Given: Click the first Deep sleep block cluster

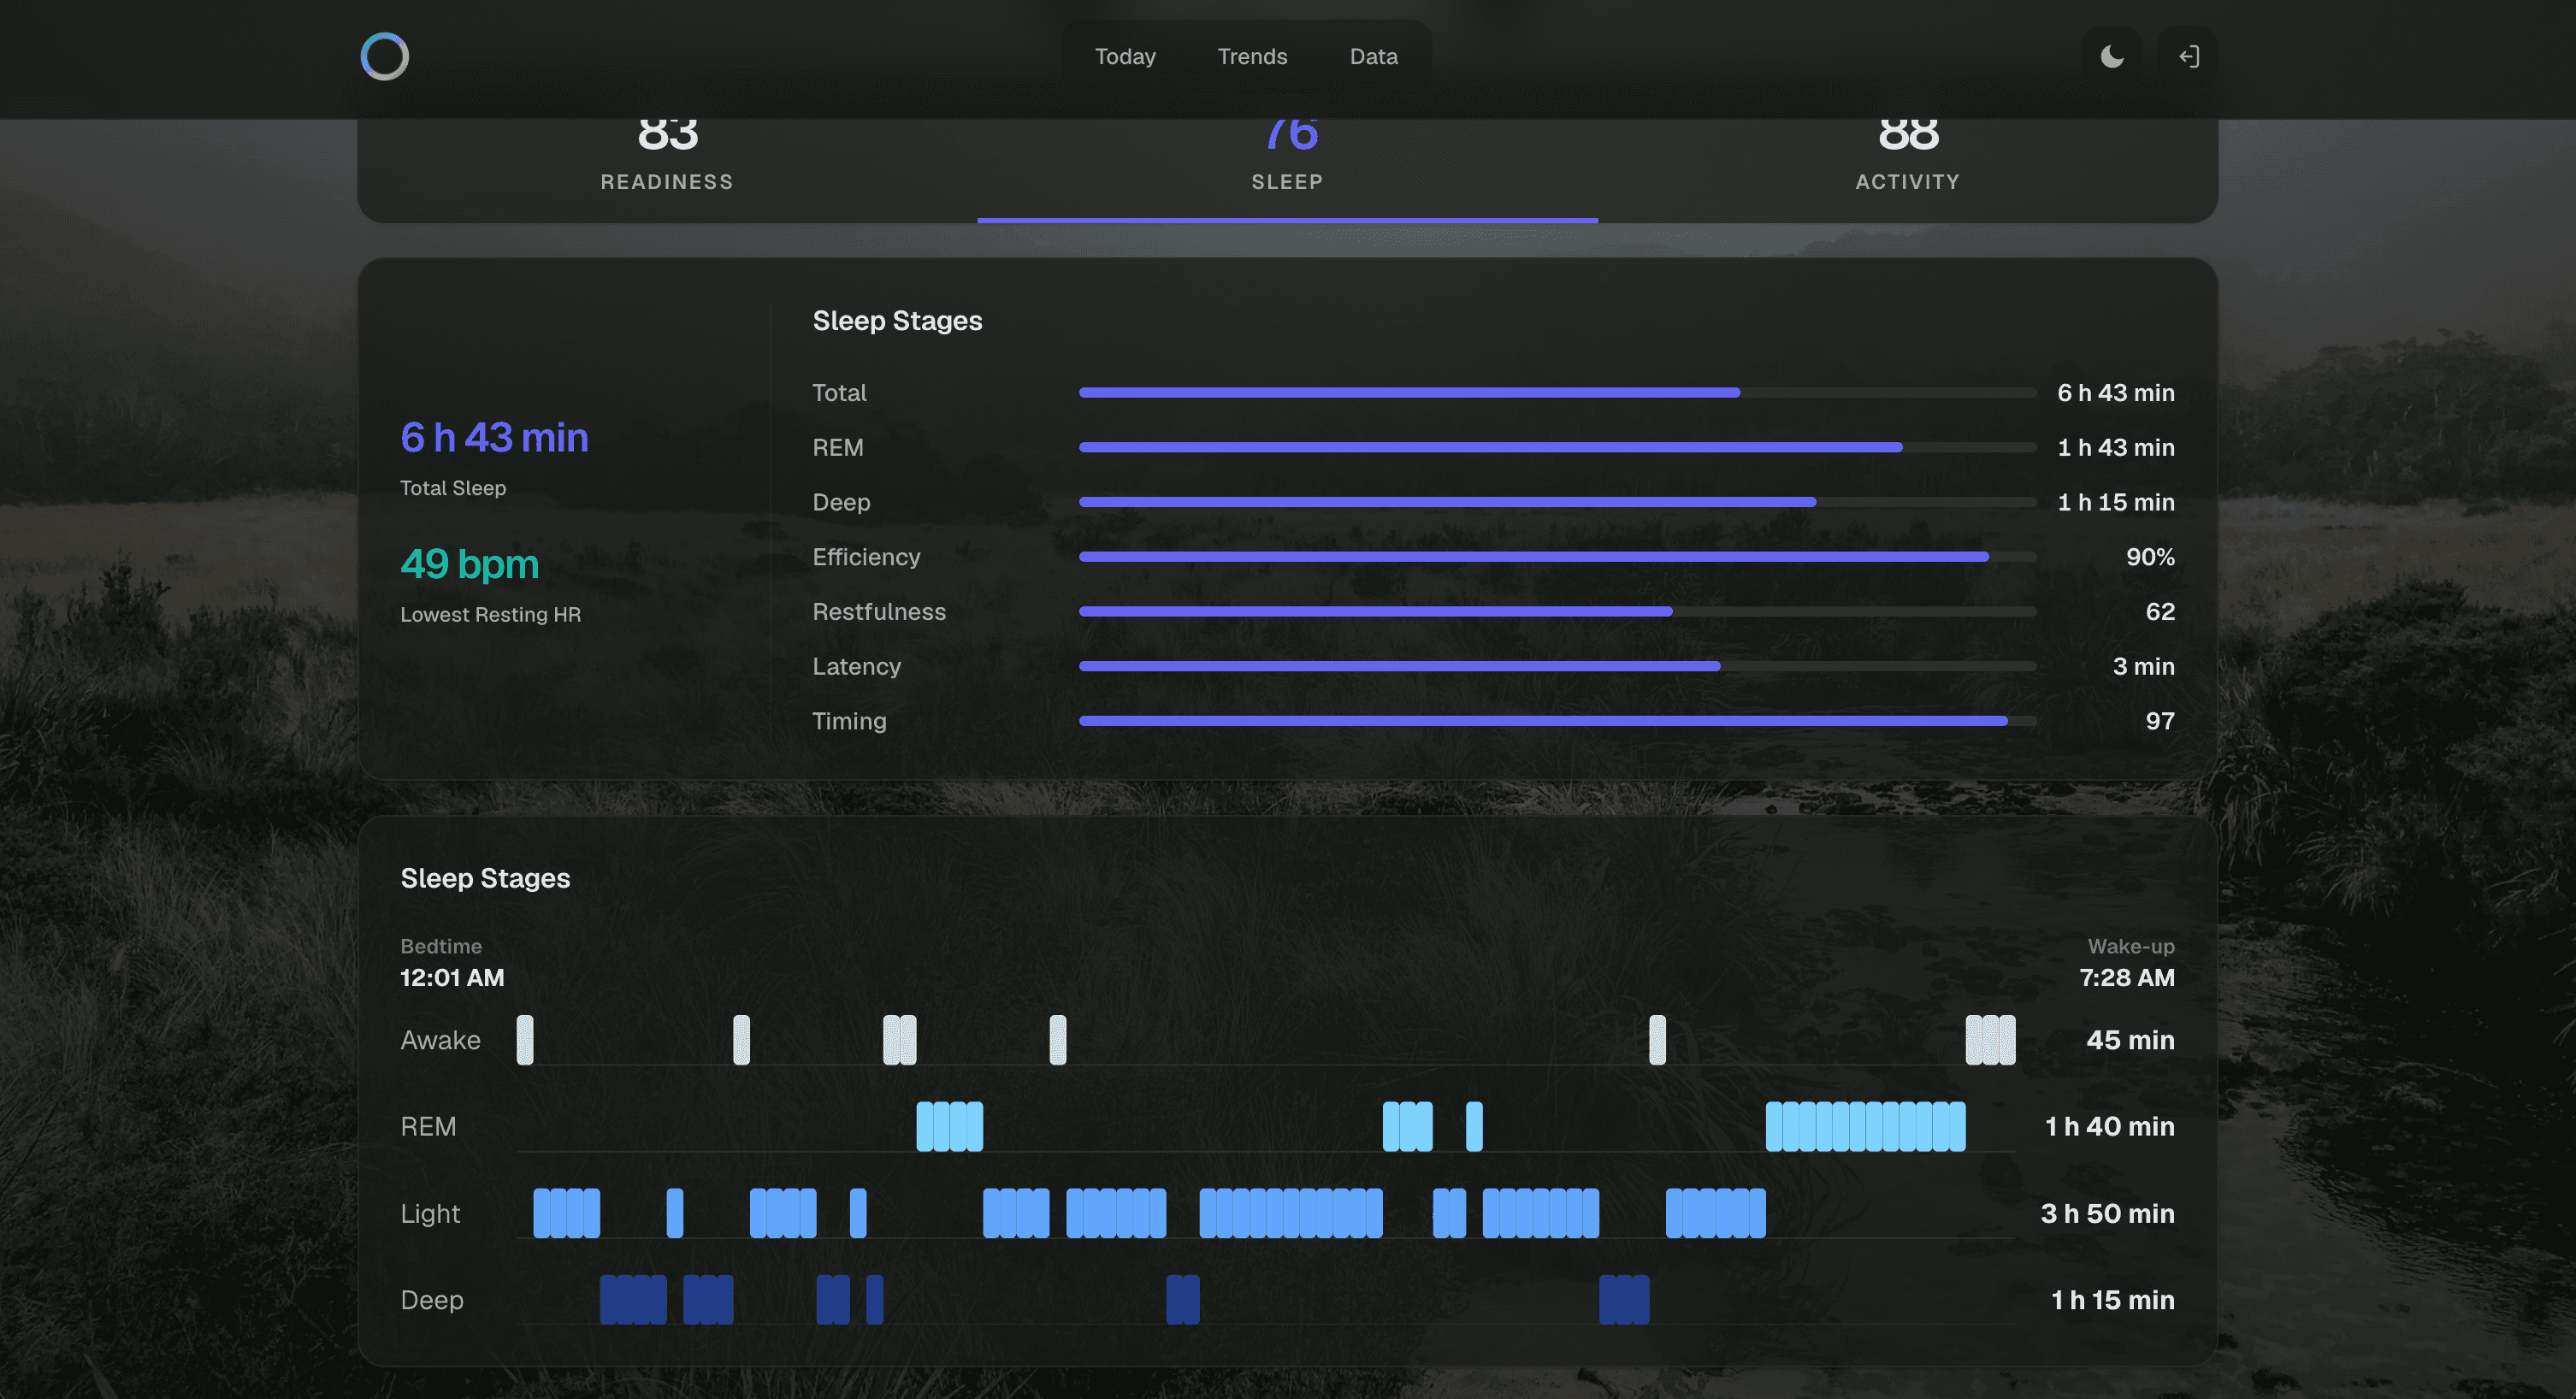Looking at the screenshot, I should 633,1300.
